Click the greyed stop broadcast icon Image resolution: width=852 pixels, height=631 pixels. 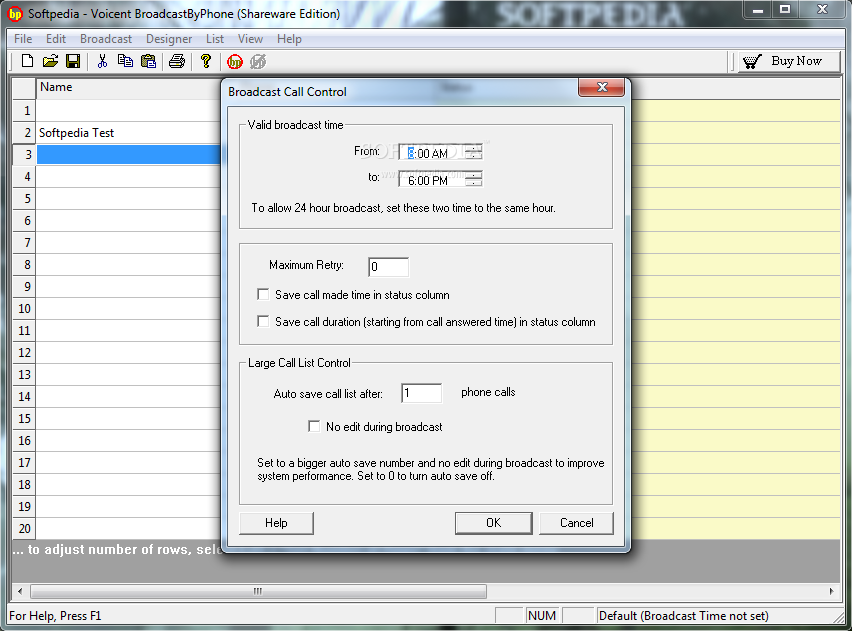tap(258, 61)
